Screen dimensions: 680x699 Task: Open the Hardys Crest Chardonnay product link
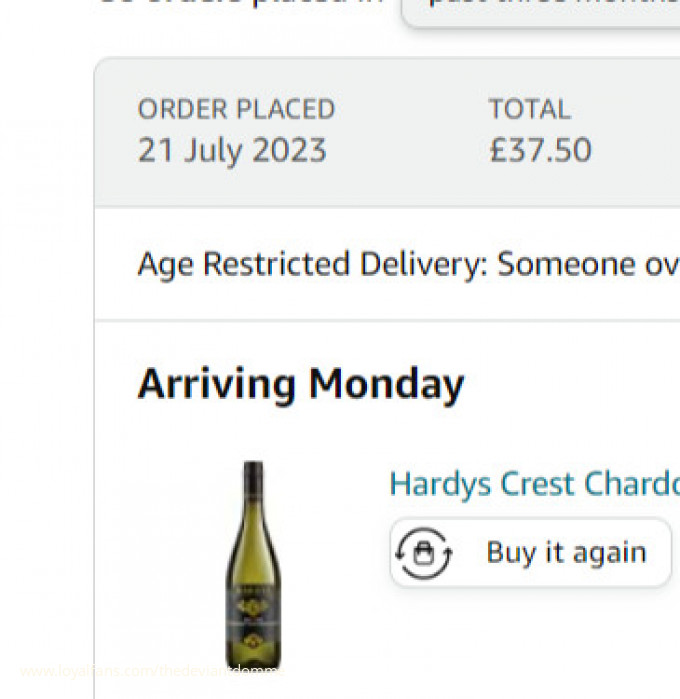click(534, 484)
